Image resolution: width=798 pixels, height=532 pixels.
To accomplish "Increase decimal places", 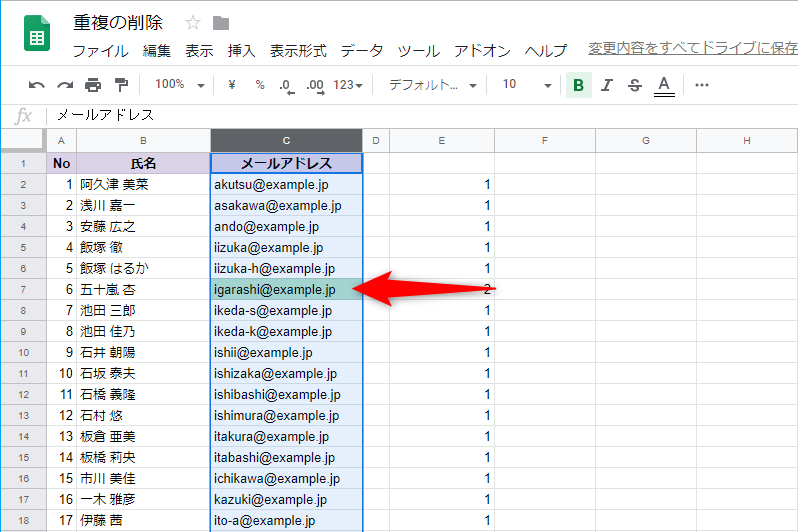I will point(315,86).
